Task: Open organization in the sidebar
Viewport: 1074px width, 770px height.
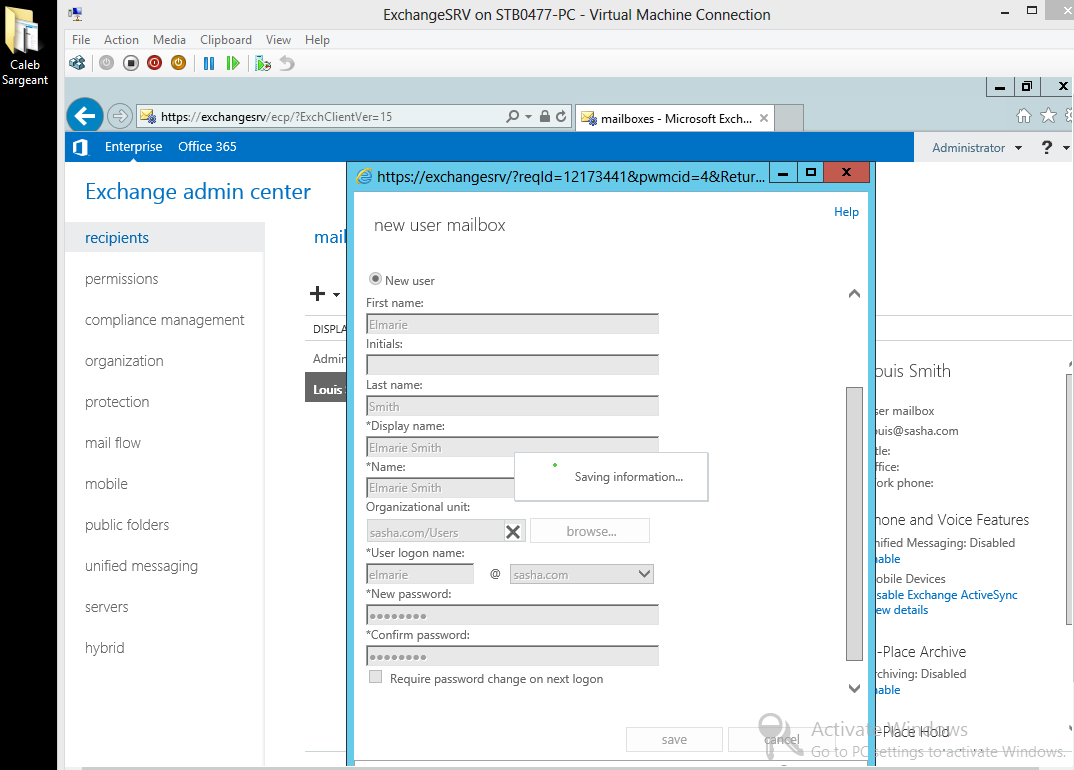Action: pos(124,361)
